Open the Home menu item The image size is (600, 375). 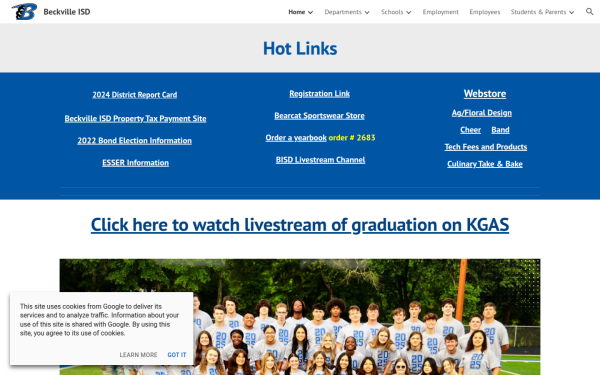point(297,12)
